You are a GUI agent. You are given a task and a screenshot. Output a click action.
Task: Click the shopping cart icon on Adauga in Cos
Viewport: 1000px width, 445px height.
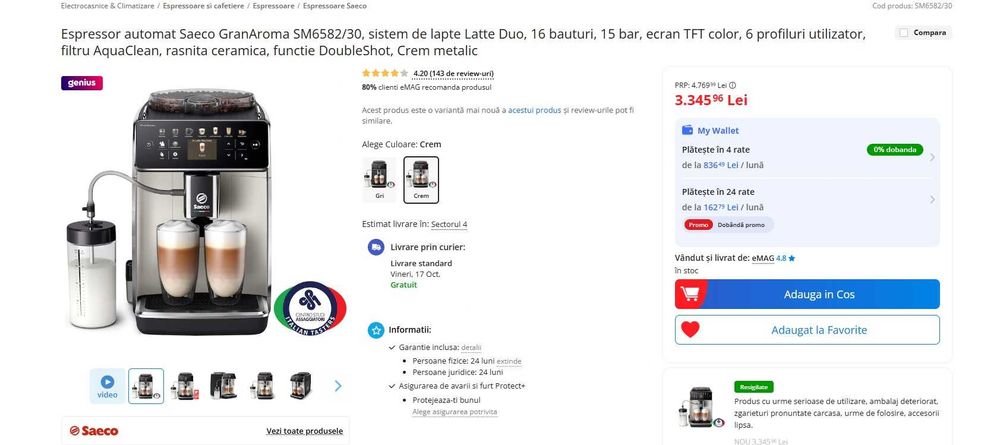click(x=689, y=294)
